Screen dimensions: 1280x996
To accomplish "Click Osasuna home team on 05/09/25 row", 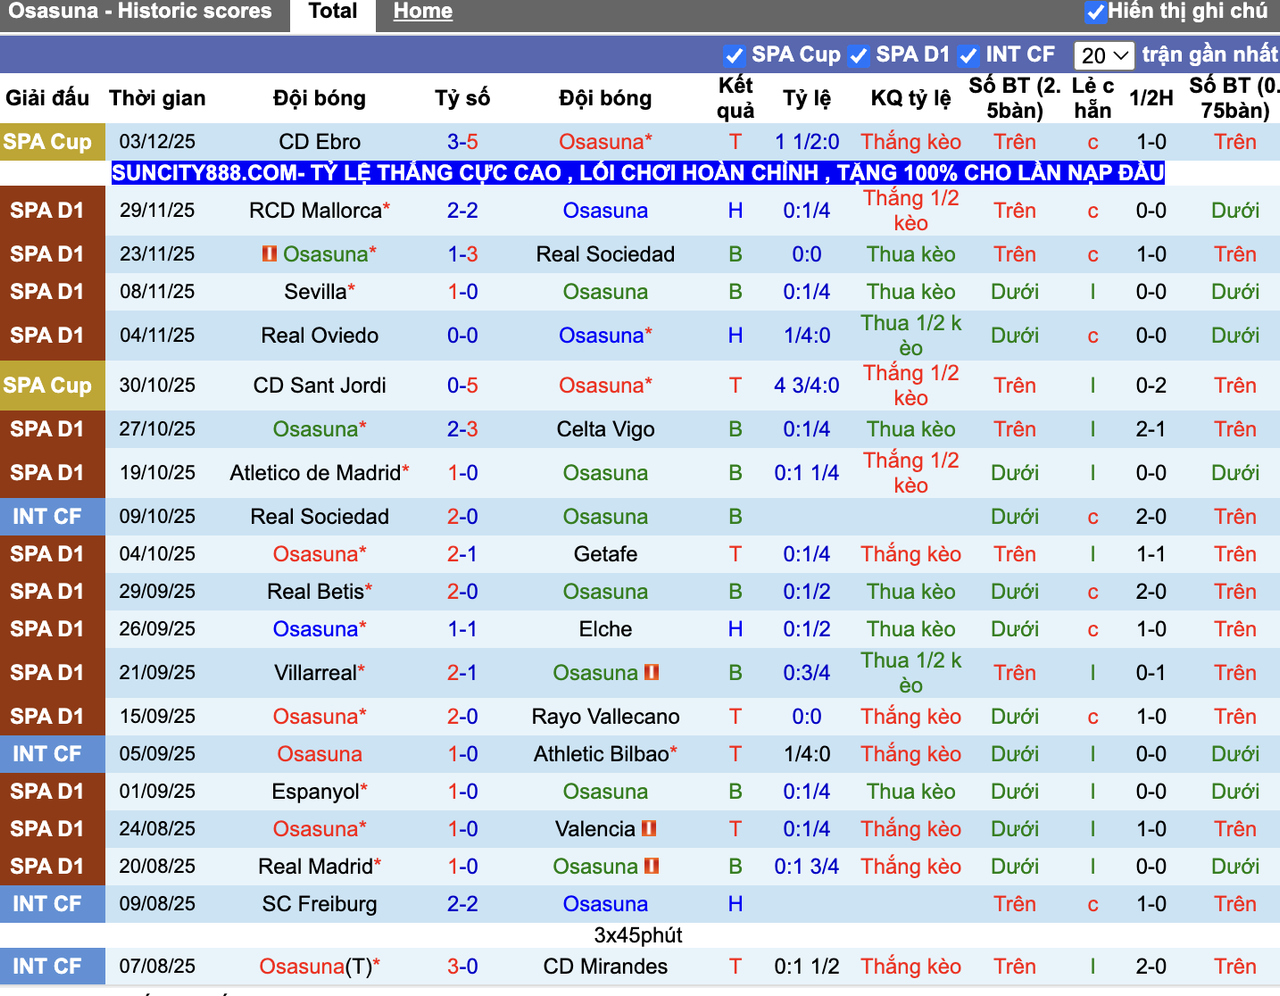I will pyautogui.click(x=320, y=754).
